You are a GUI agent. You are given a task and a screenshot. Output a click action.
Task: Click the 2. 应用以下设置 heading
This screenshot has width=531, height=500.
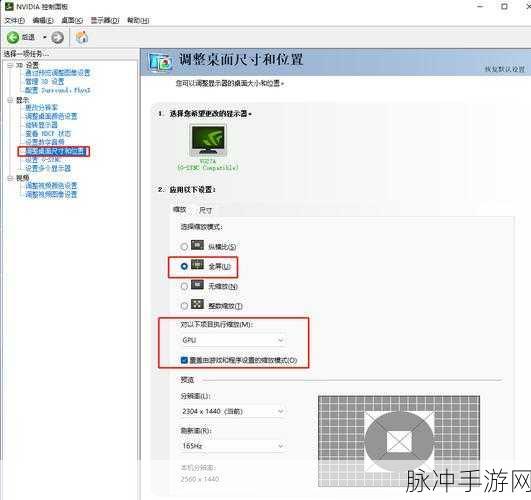pos(187,189)
